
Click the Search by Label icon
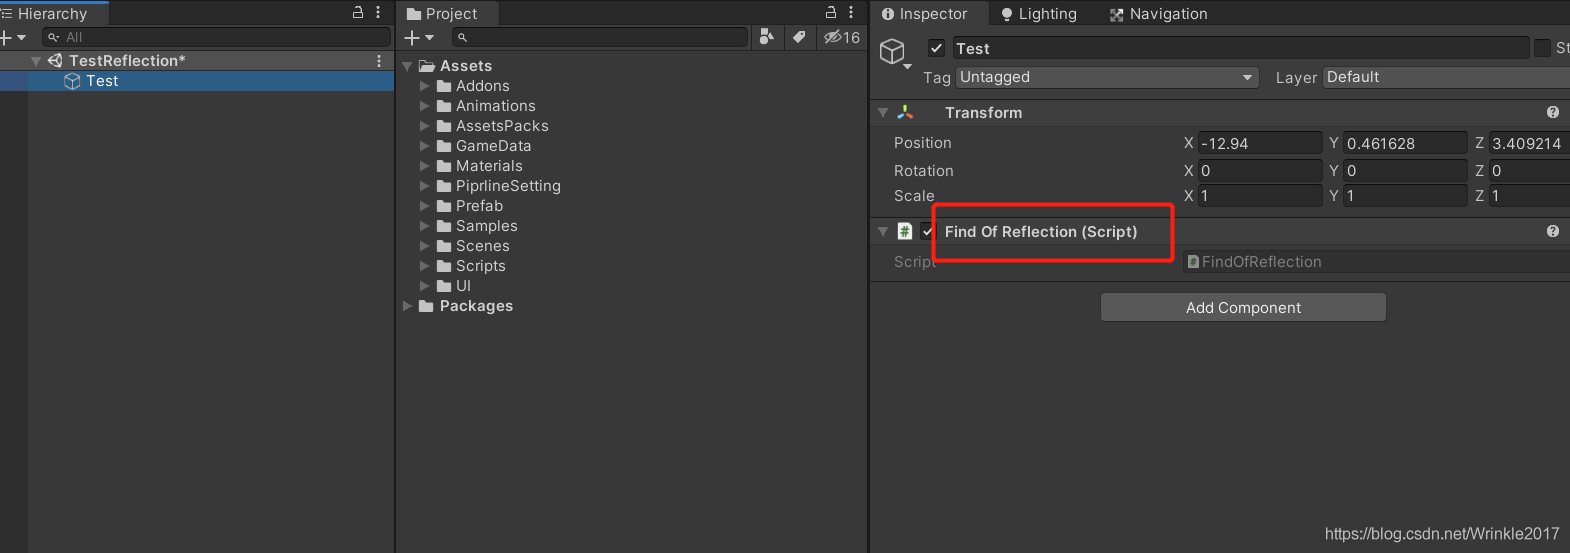(799, 37)
